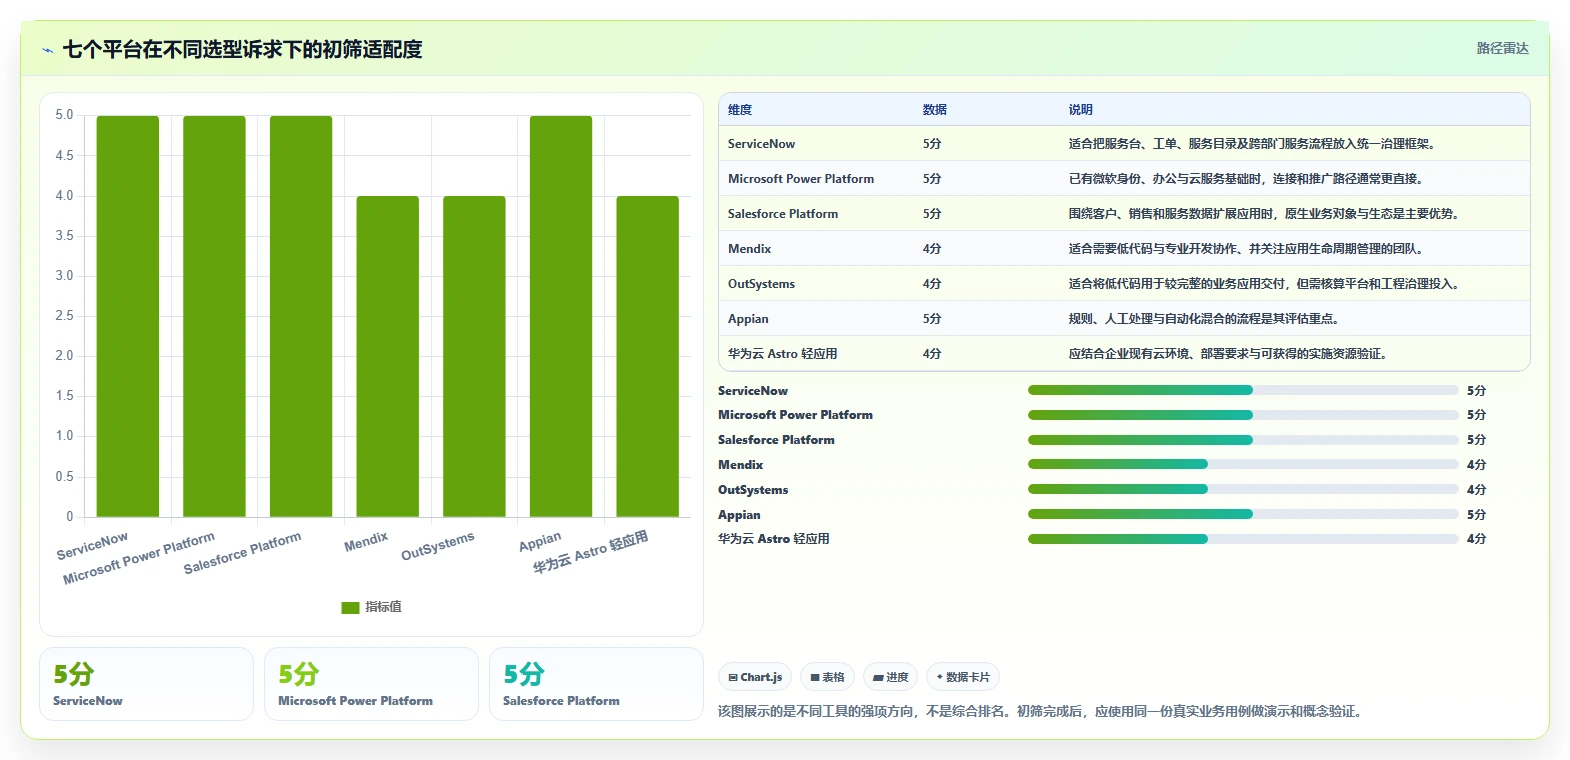Viewport: 1570px width, 760px height.
Task: Click the blue icon beside the page title
Action: [47, 50]
